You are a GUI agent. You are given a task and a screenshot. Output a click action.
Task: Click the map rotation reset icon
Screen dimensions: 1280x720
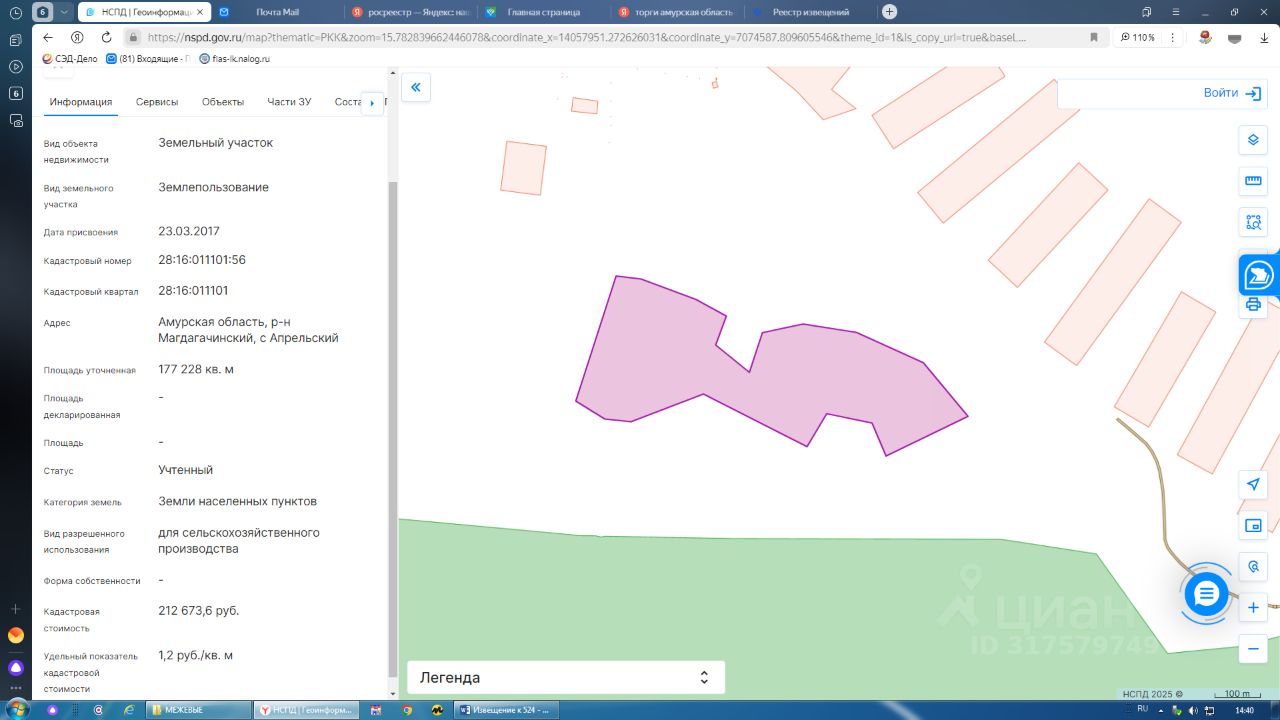1253,567
